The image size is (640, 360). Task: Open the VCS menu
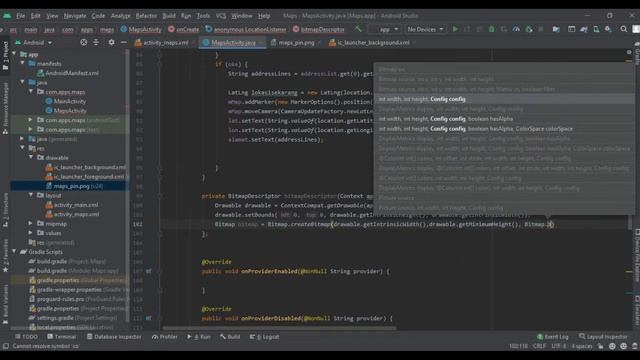[221, 16]
